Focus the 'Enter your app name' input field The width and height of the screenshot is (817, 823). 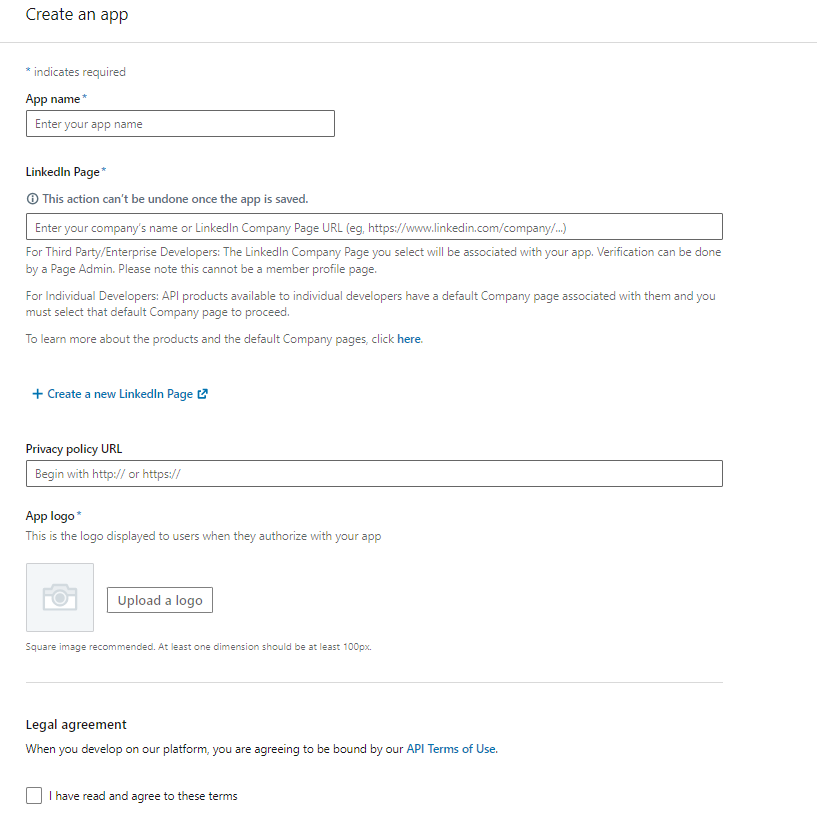180,123
